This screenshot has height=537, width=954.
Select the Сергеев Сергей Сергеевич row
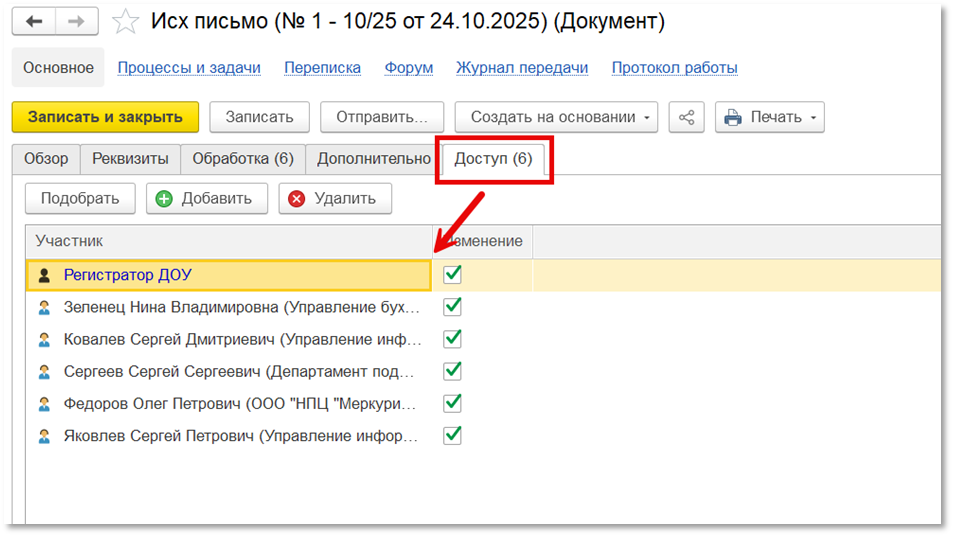point(483,372)
